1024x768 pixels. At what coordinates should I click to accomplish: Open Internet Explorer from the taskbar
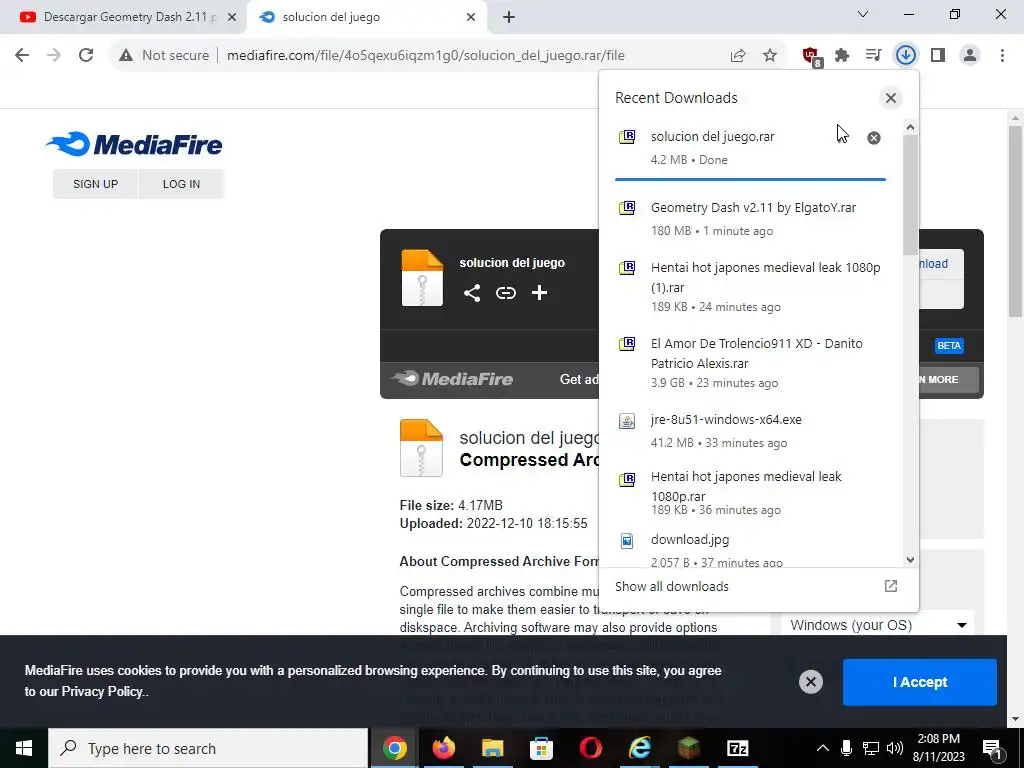pos(639,748)
